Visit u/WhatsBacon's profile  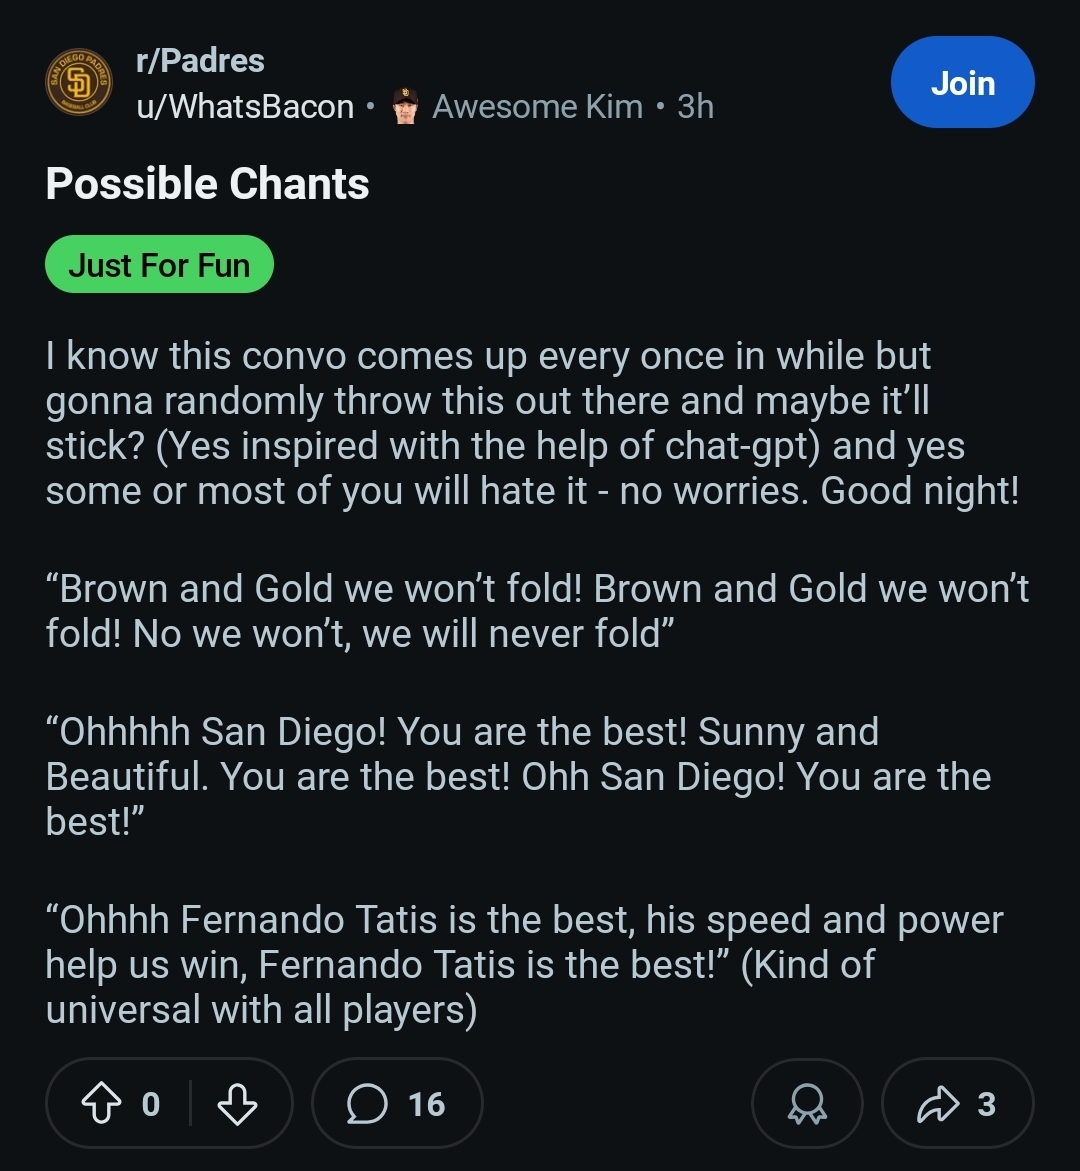(245, 107)
